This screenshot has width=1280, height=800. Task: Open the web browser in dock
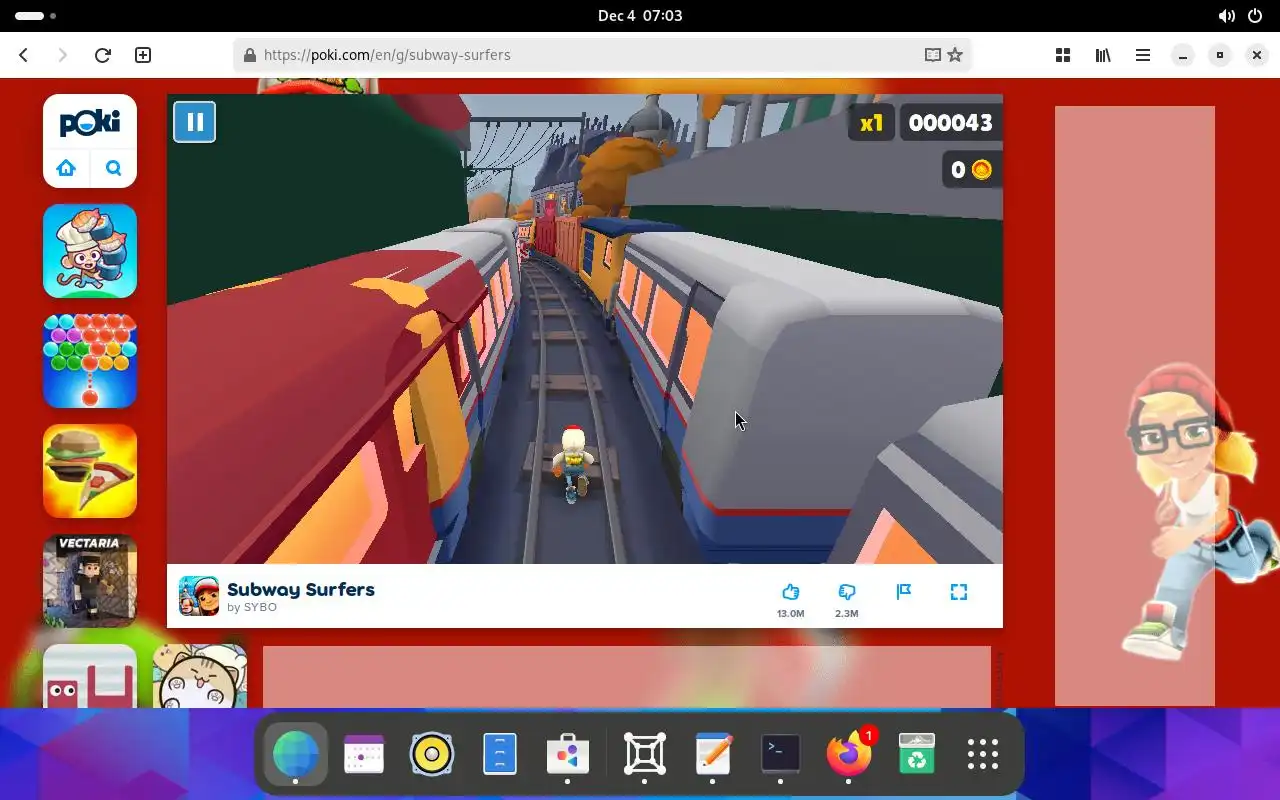pyautogui.click(x=296, y=754)
